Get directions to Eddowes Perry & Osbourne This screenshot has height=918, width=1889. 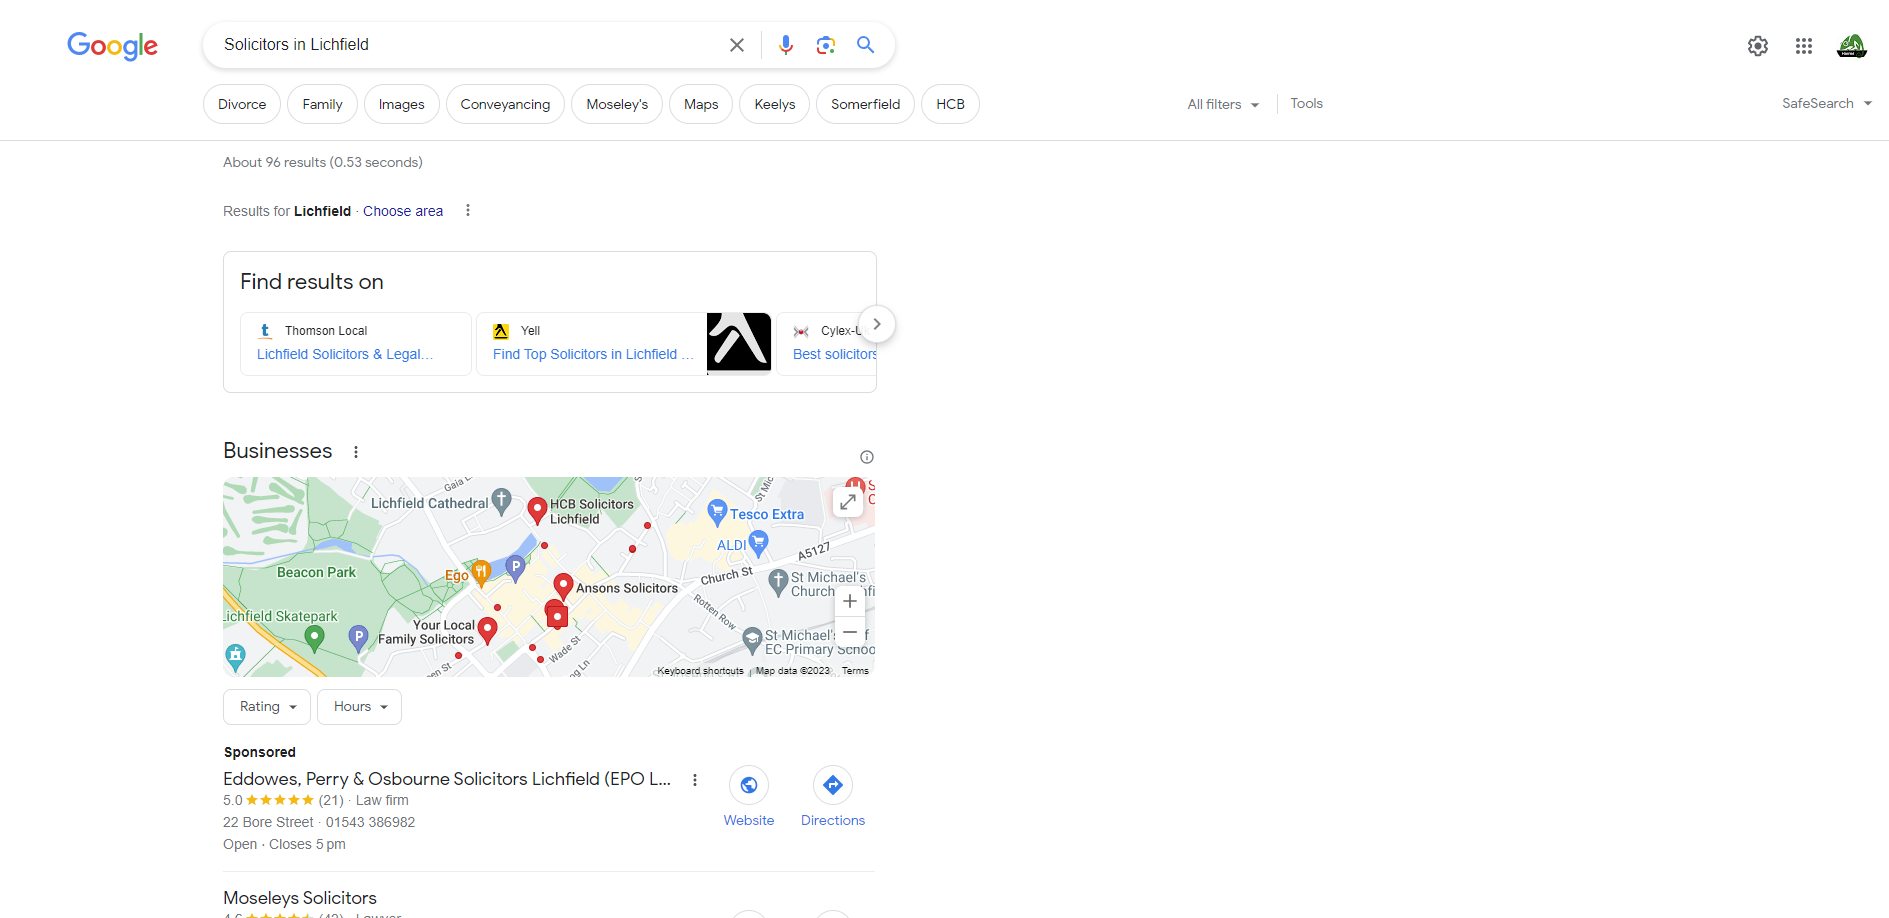833,785
